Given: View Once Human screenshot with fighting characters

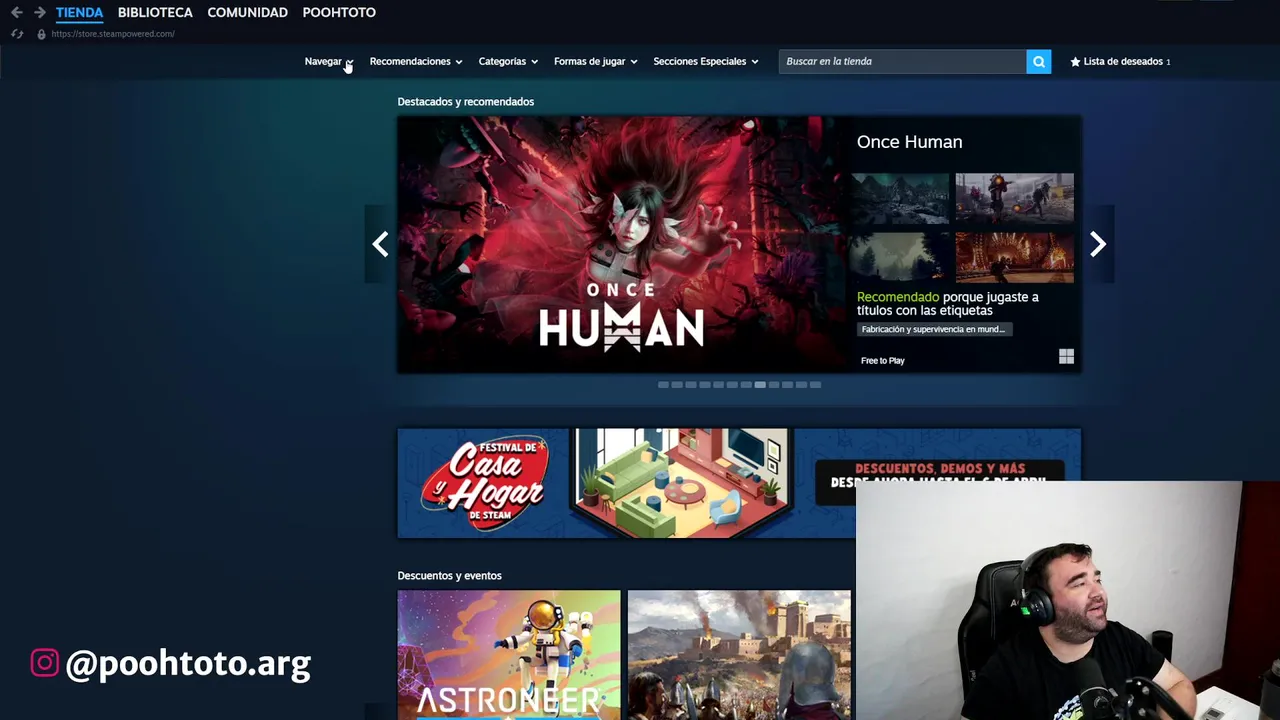Looking at the screenshot, I should pos(1014,197).
